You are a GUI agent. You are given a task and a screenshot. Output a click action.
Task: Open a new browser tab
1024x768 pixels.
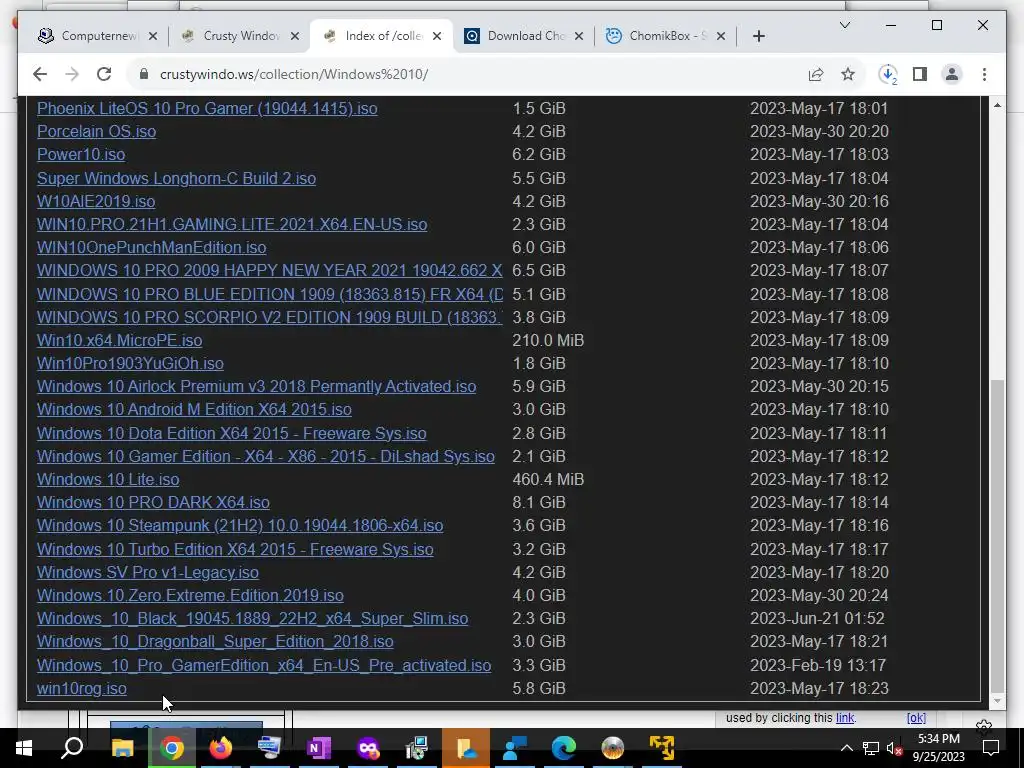758,36
